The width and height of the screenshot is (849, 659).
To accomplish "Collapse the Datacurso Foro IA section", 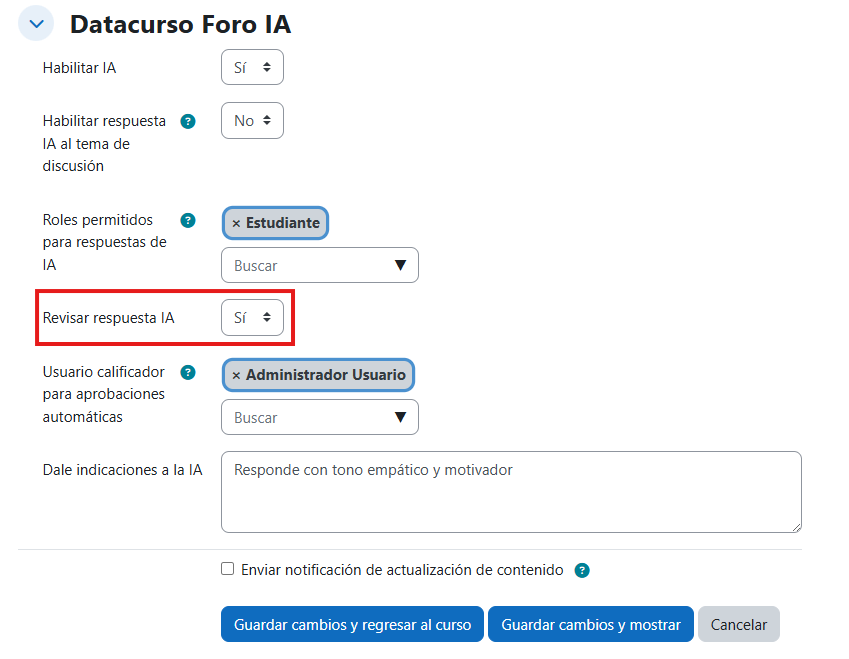I will [x=37, y=23].
